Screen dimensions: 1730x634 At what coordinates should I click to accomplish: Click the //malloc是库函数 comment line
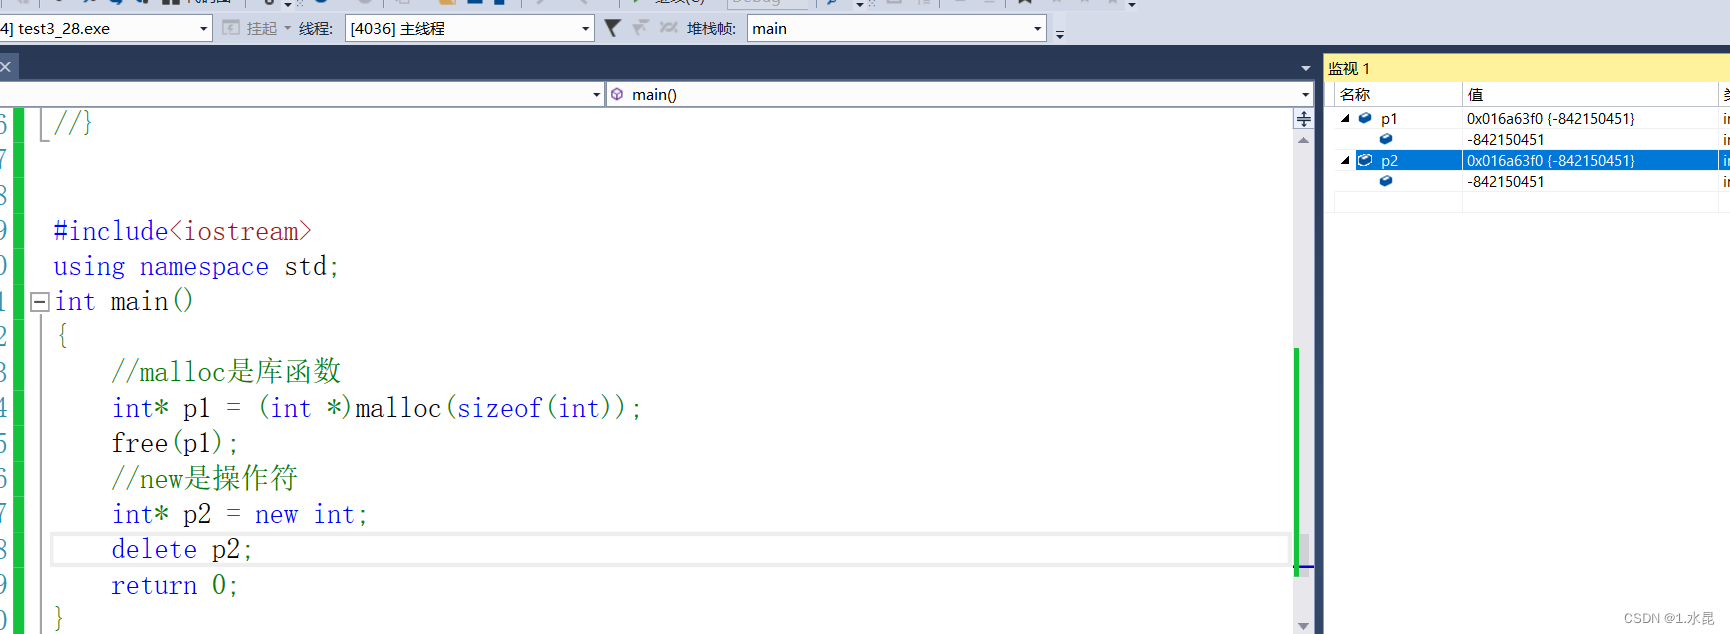tap(226, 372)
